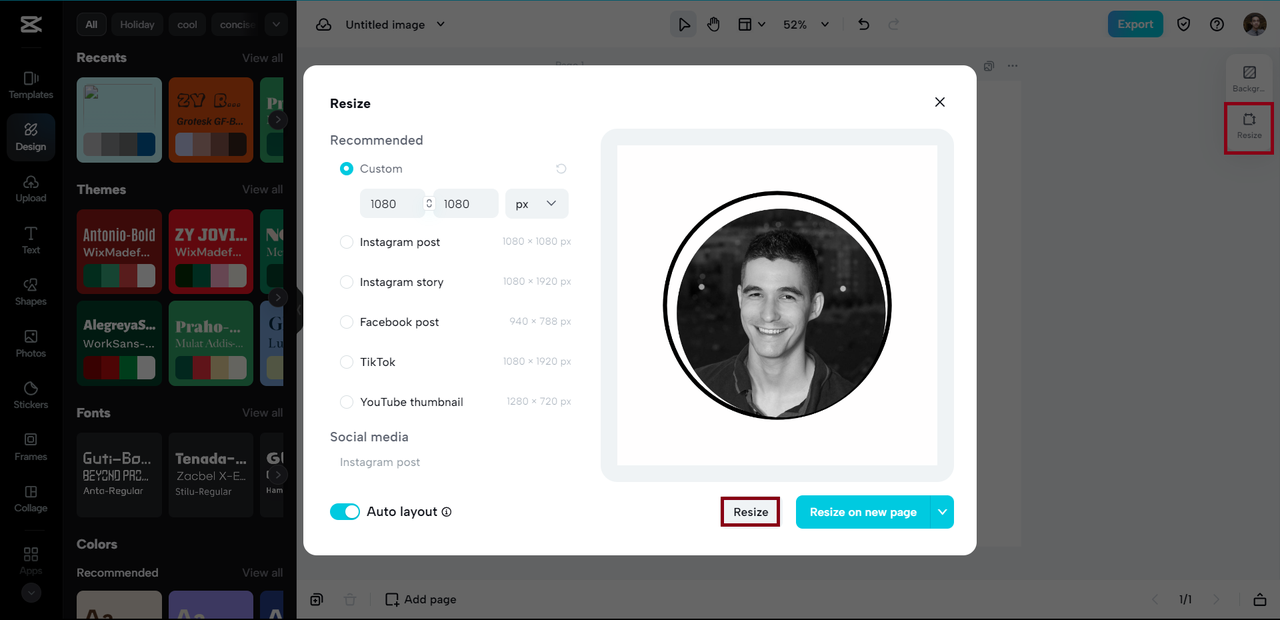Open the Text sidebar panel
The height and width of the screenshot is (620, 1280).
point(30,240)
